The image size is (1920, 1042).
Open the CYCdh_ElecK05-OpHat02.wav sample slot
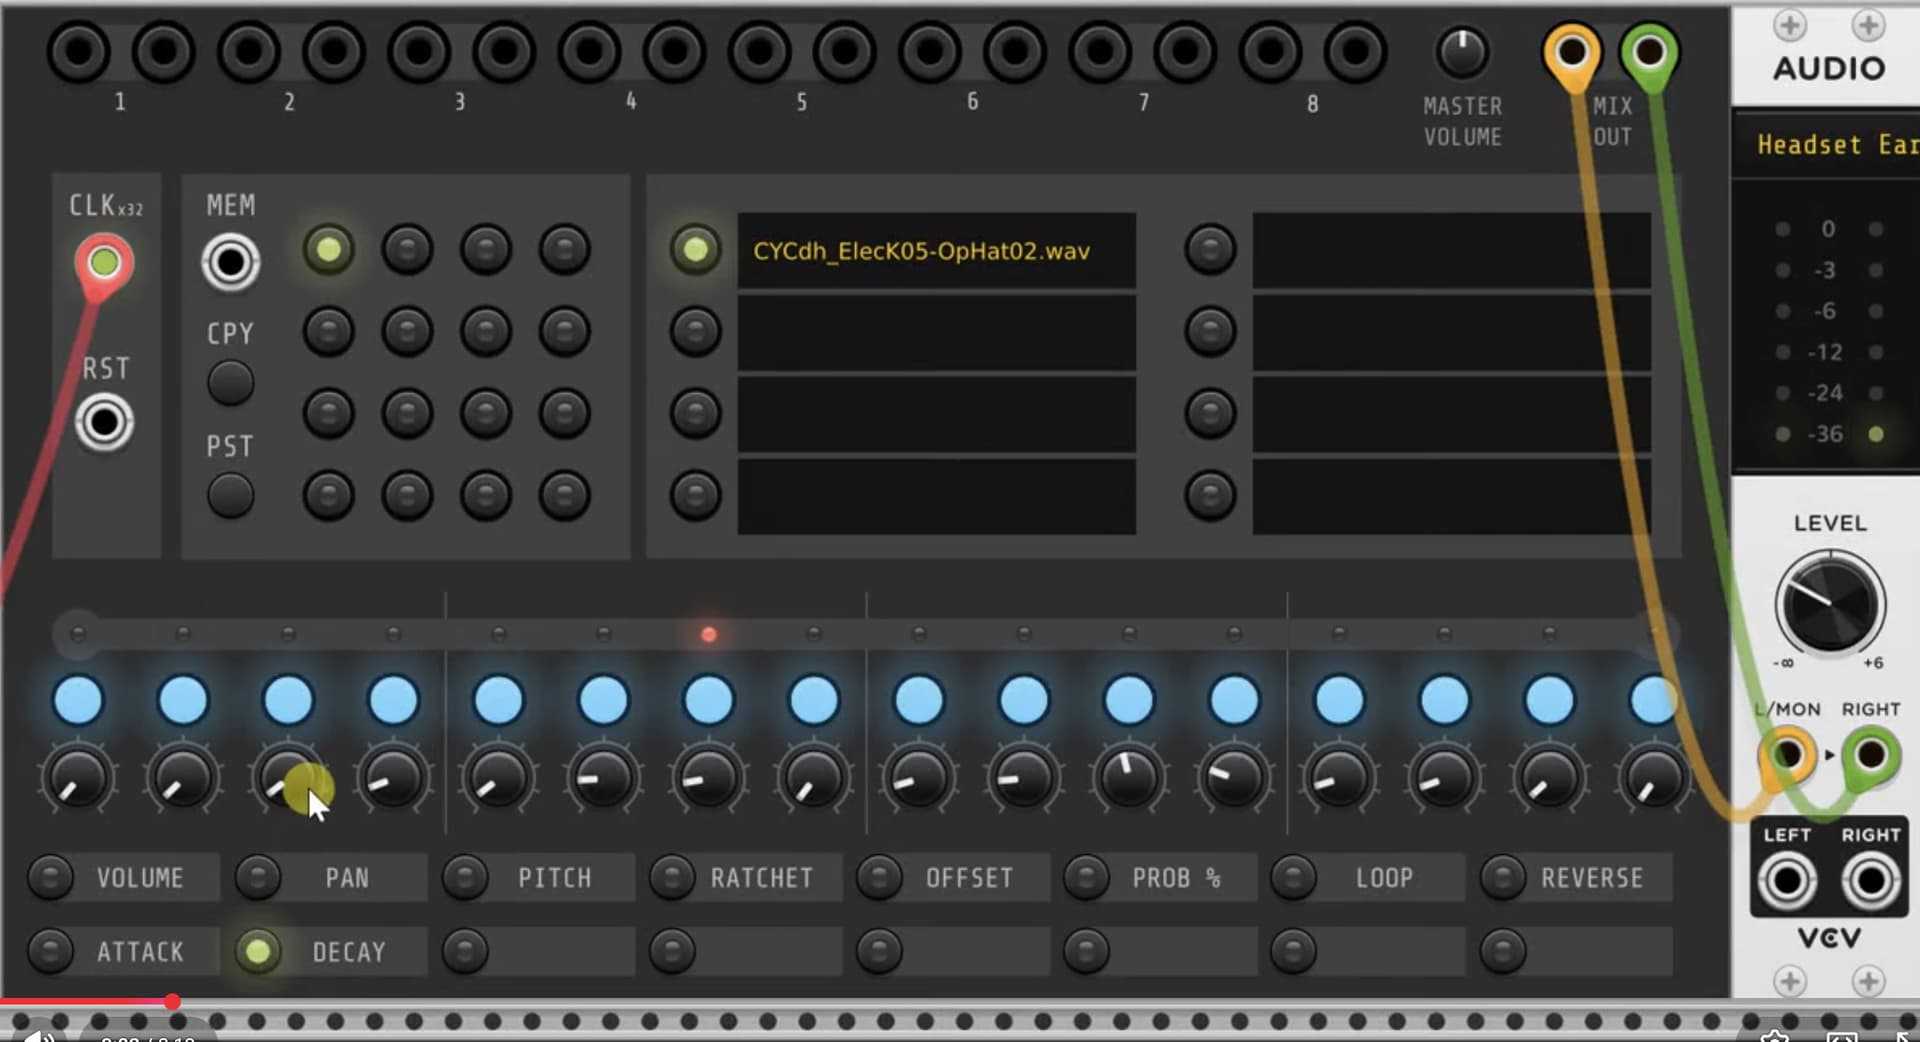[936, 251]
